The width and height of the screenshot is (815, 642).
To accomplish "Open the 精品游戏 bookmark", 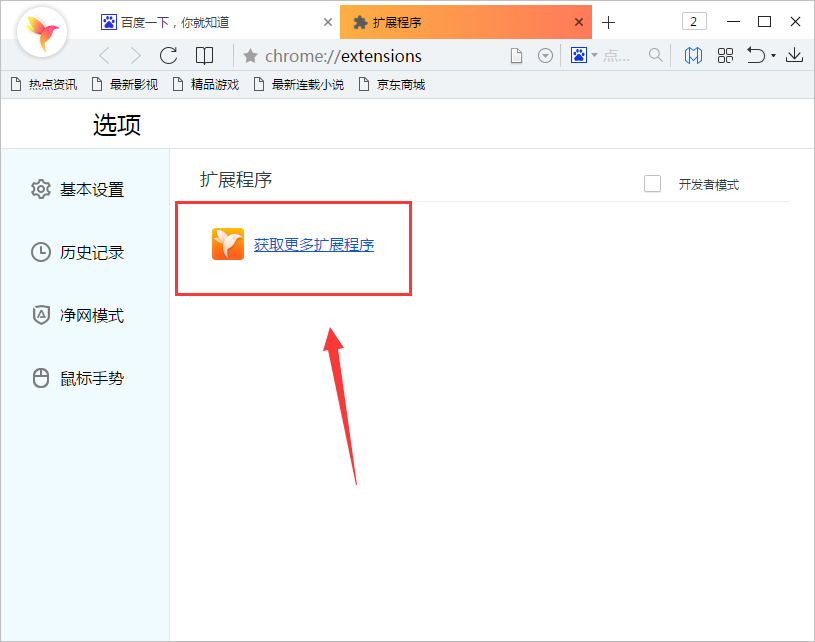I will pos(206,84).
